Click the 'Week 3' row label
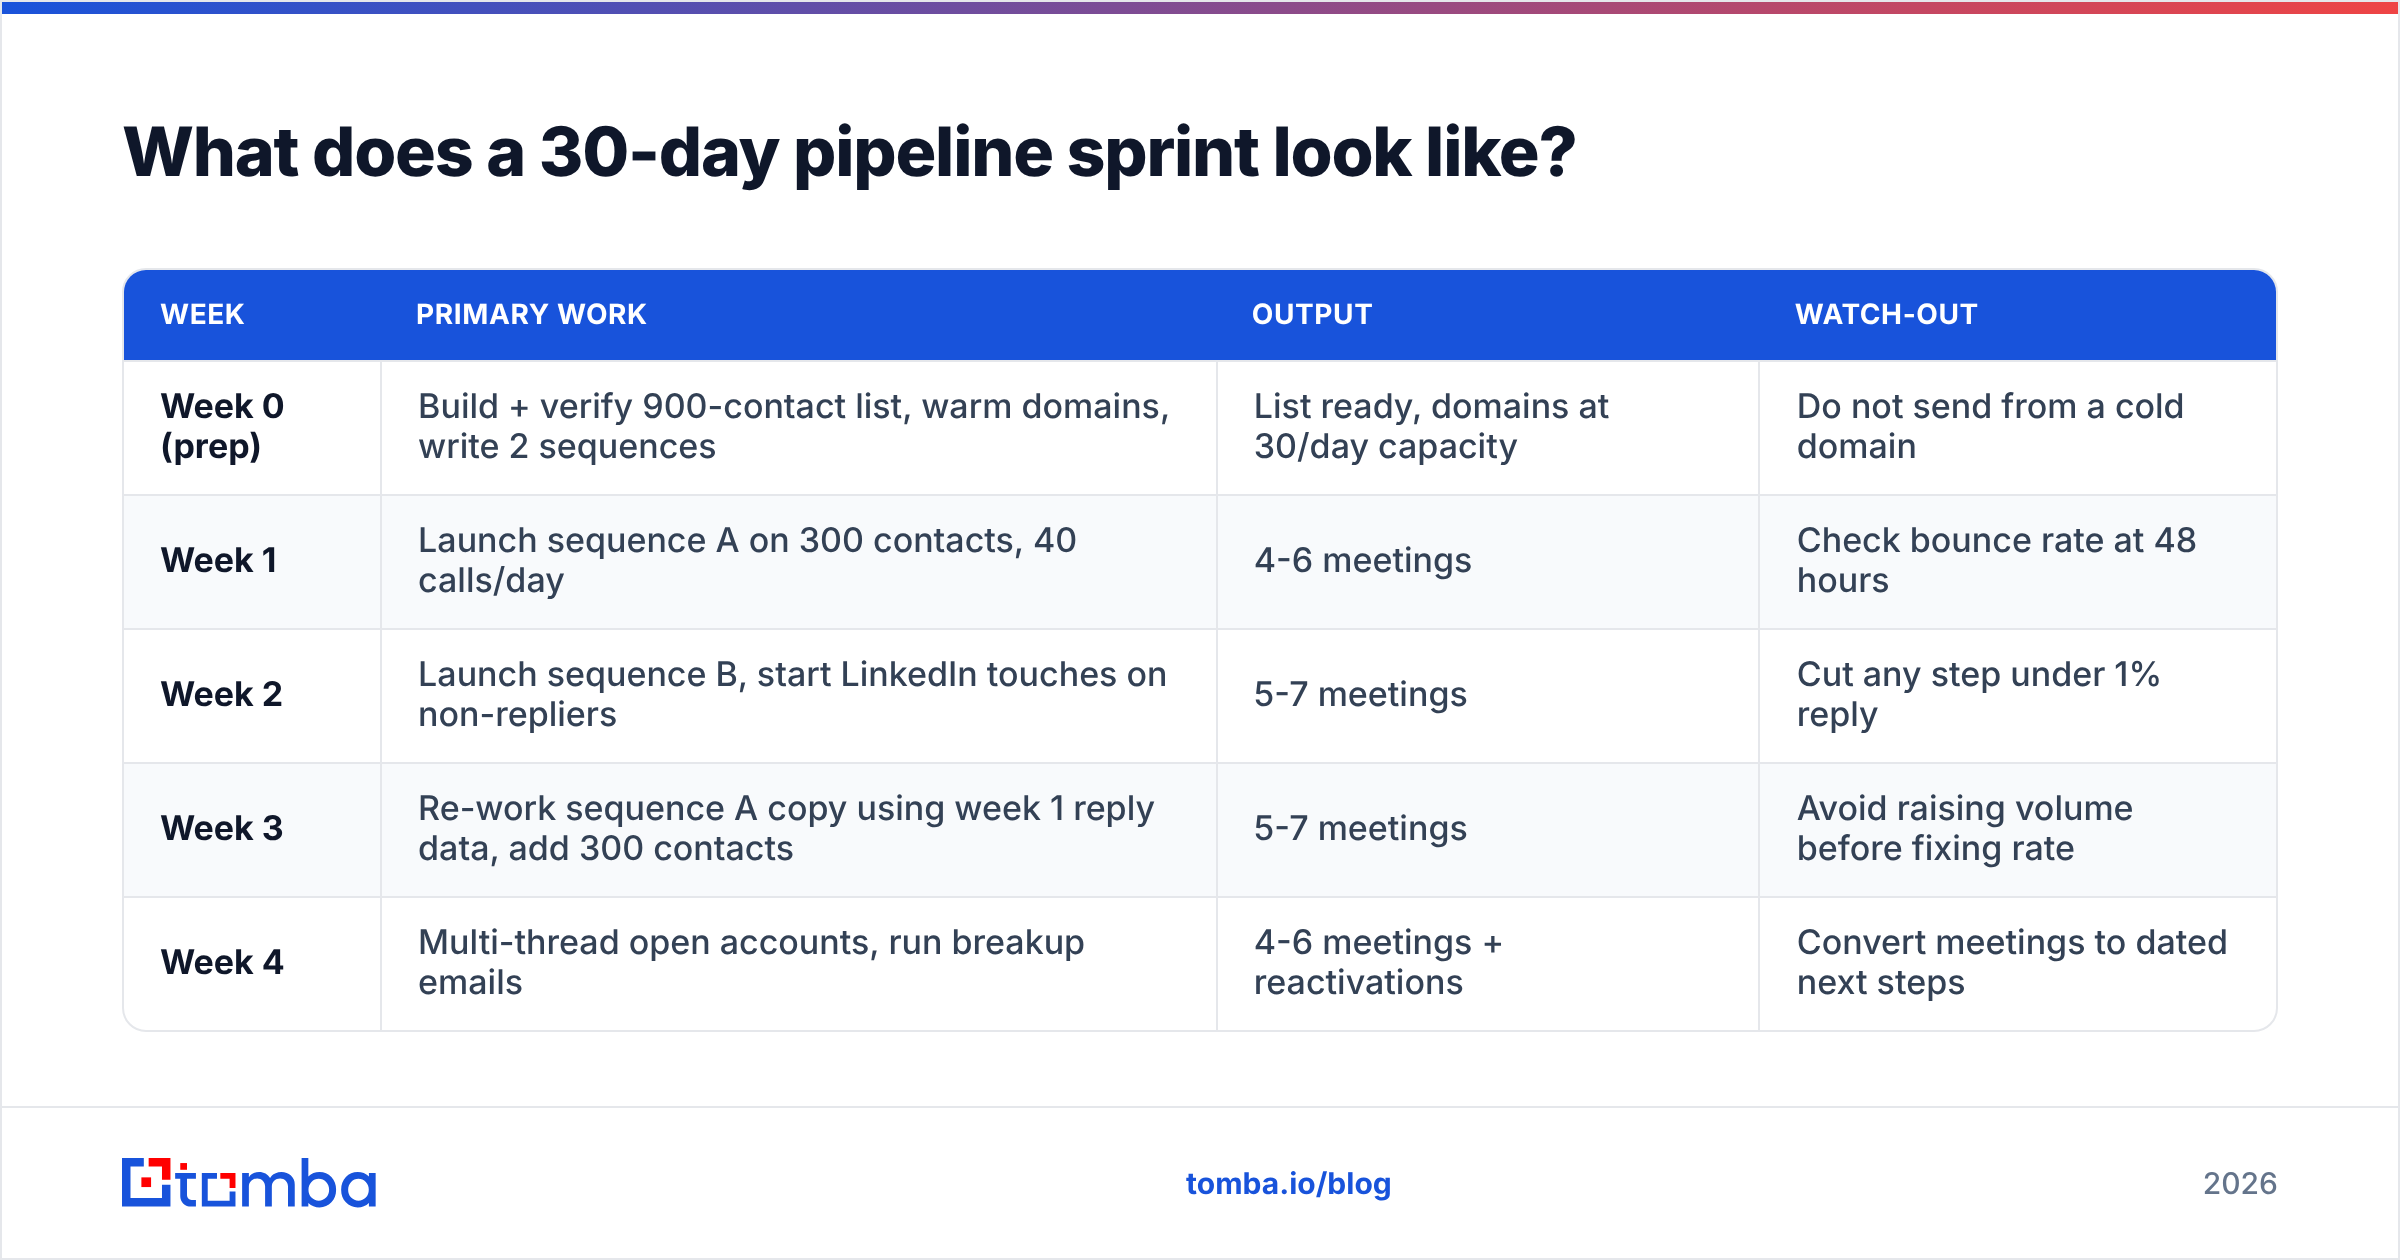The image size is (2400, 1260). click(x=222, y=828)
